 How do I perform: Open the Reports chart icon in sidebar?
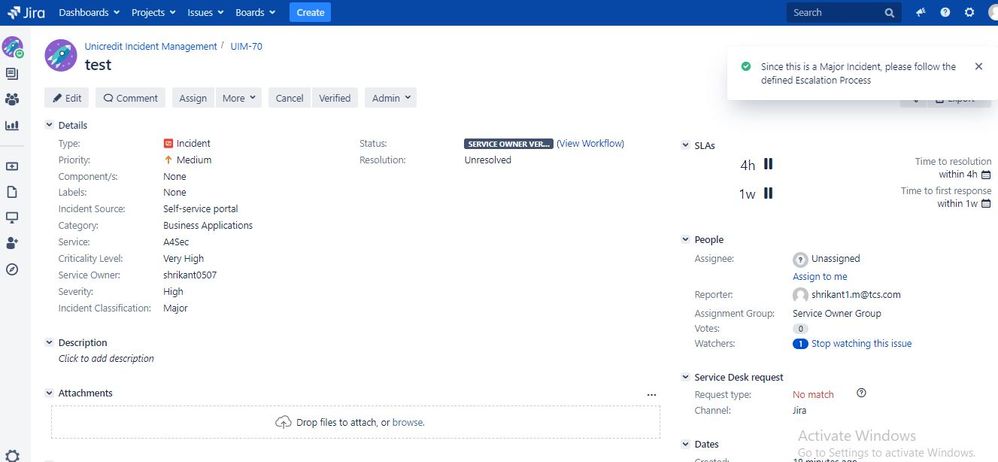[11, 125]
